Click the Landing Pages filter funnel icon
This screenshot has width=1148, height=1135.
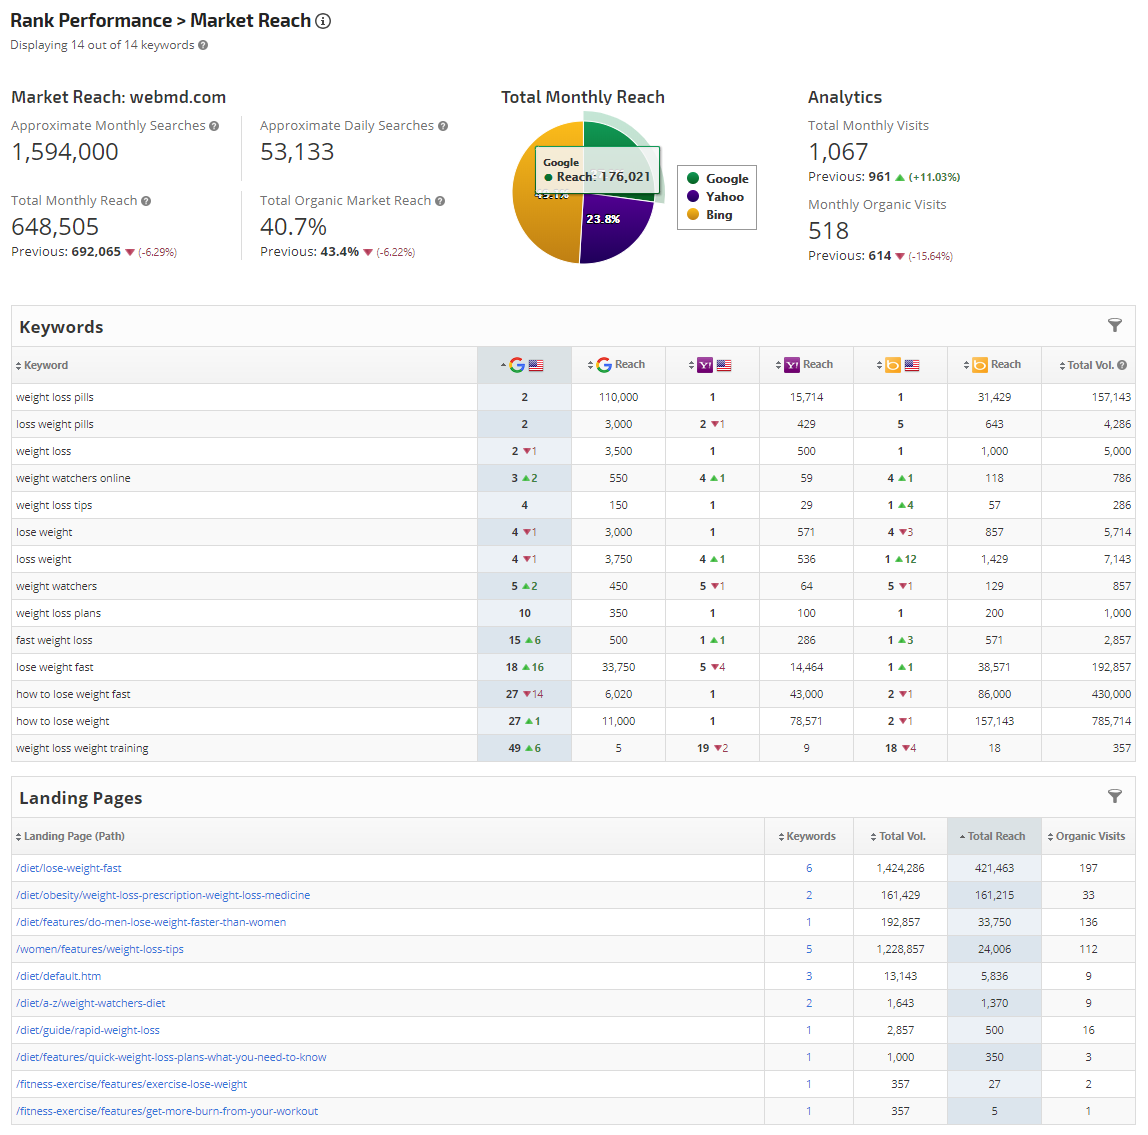coord(1114,796)
